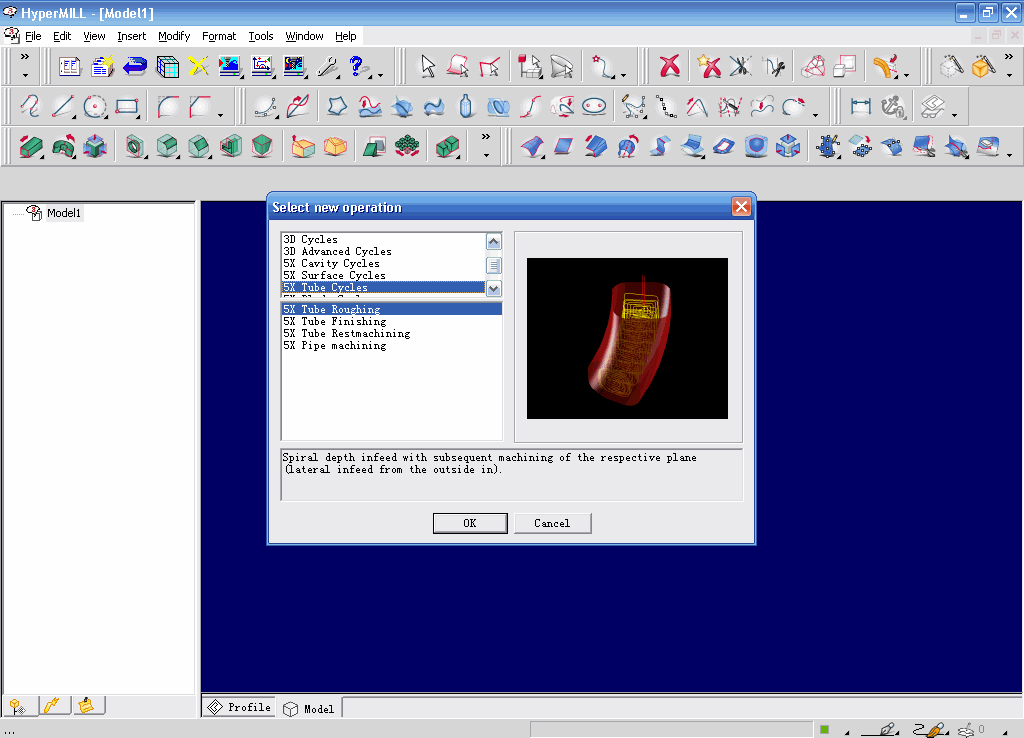Click the dotted point curve tool
This screenshot has width=1024, height=738.
665,106
